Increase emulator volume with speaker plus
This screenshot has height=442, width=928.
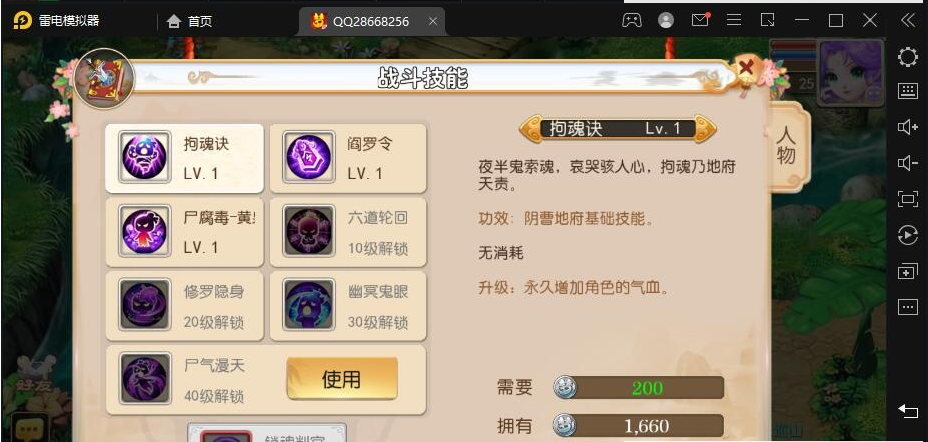907,127
